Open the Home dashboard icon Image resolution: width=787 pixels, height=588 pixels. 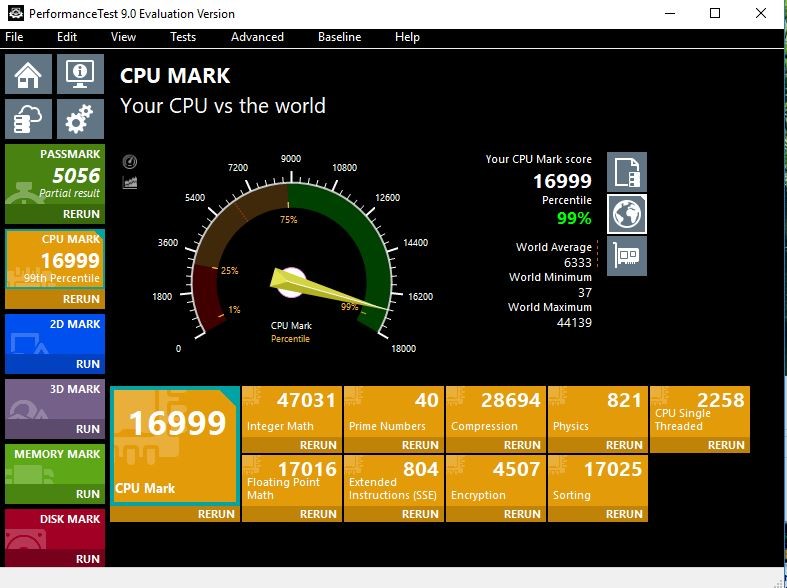(28, 74)
